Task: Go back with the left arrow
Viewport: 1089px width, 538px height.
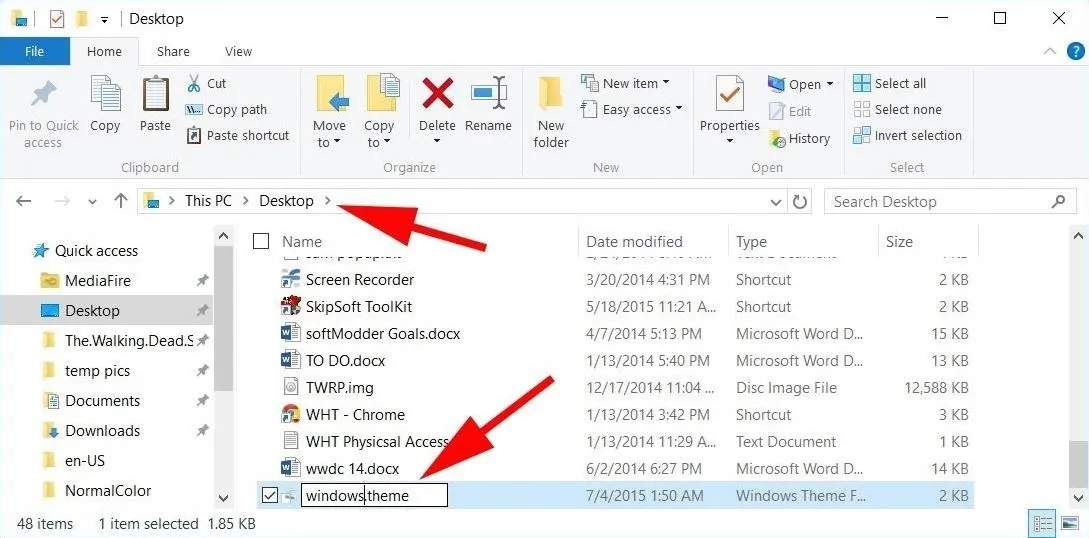Action: 24,201
